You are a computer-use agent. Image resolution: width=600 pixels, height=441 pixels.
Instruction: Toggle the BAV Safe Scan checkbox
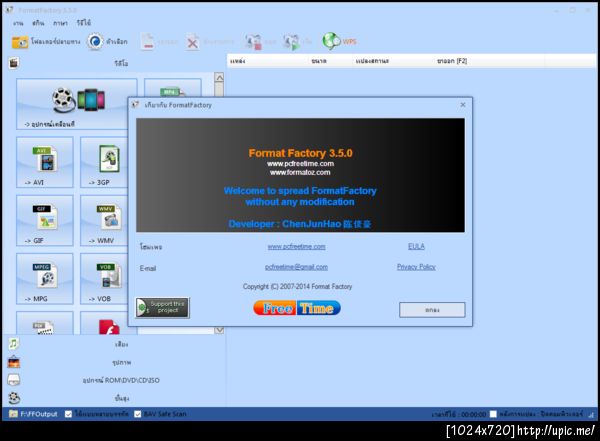[137, 414]
